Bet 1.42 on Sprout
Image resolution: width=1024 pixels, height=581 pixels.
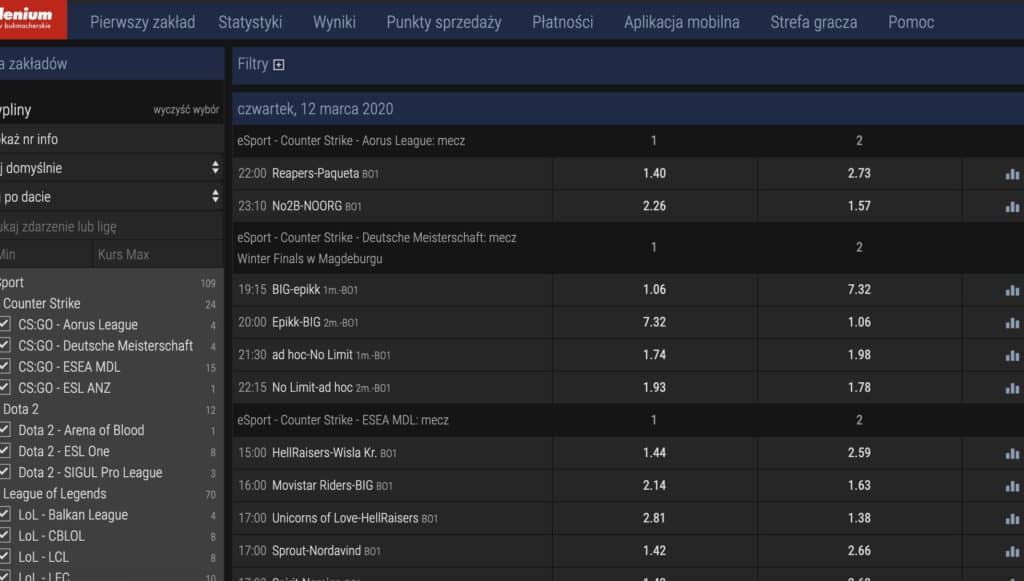tap(654, 551)
